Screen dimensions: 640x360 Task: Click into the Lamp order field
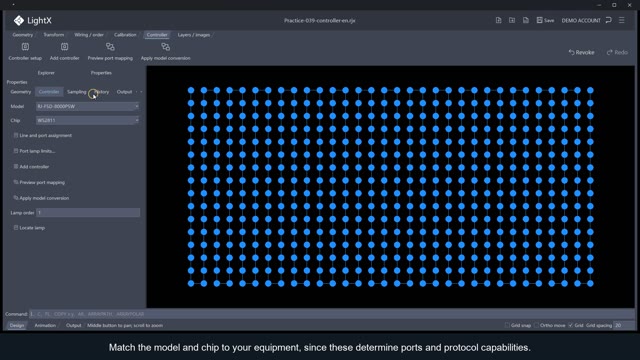pyautogui.click(x=88, y=213)
